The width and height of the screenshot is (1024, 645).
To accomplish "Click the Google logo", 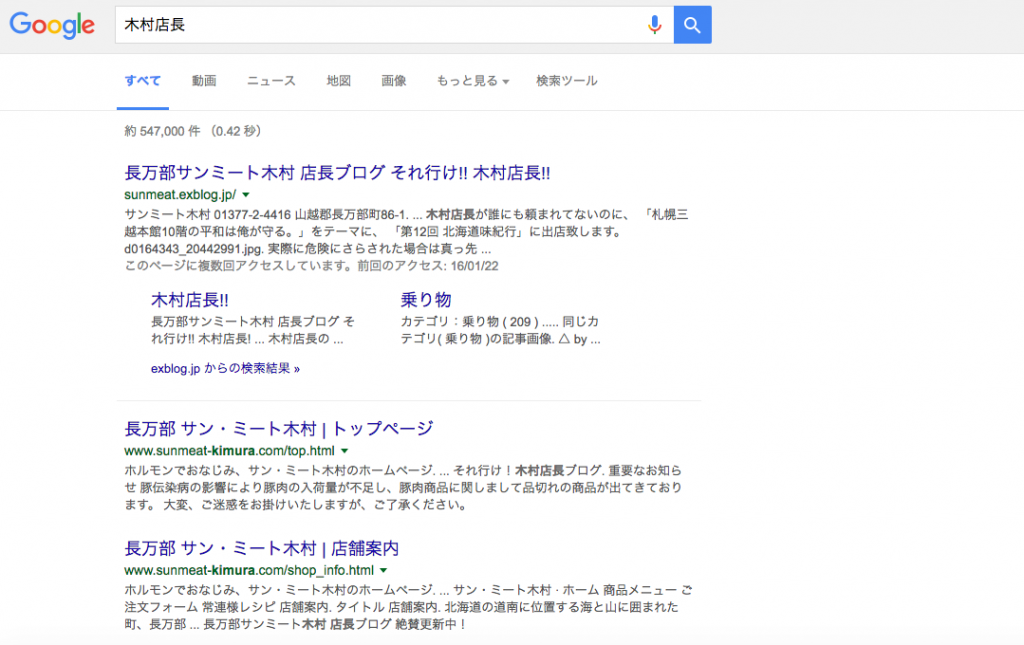I will [x=52, y=25].
